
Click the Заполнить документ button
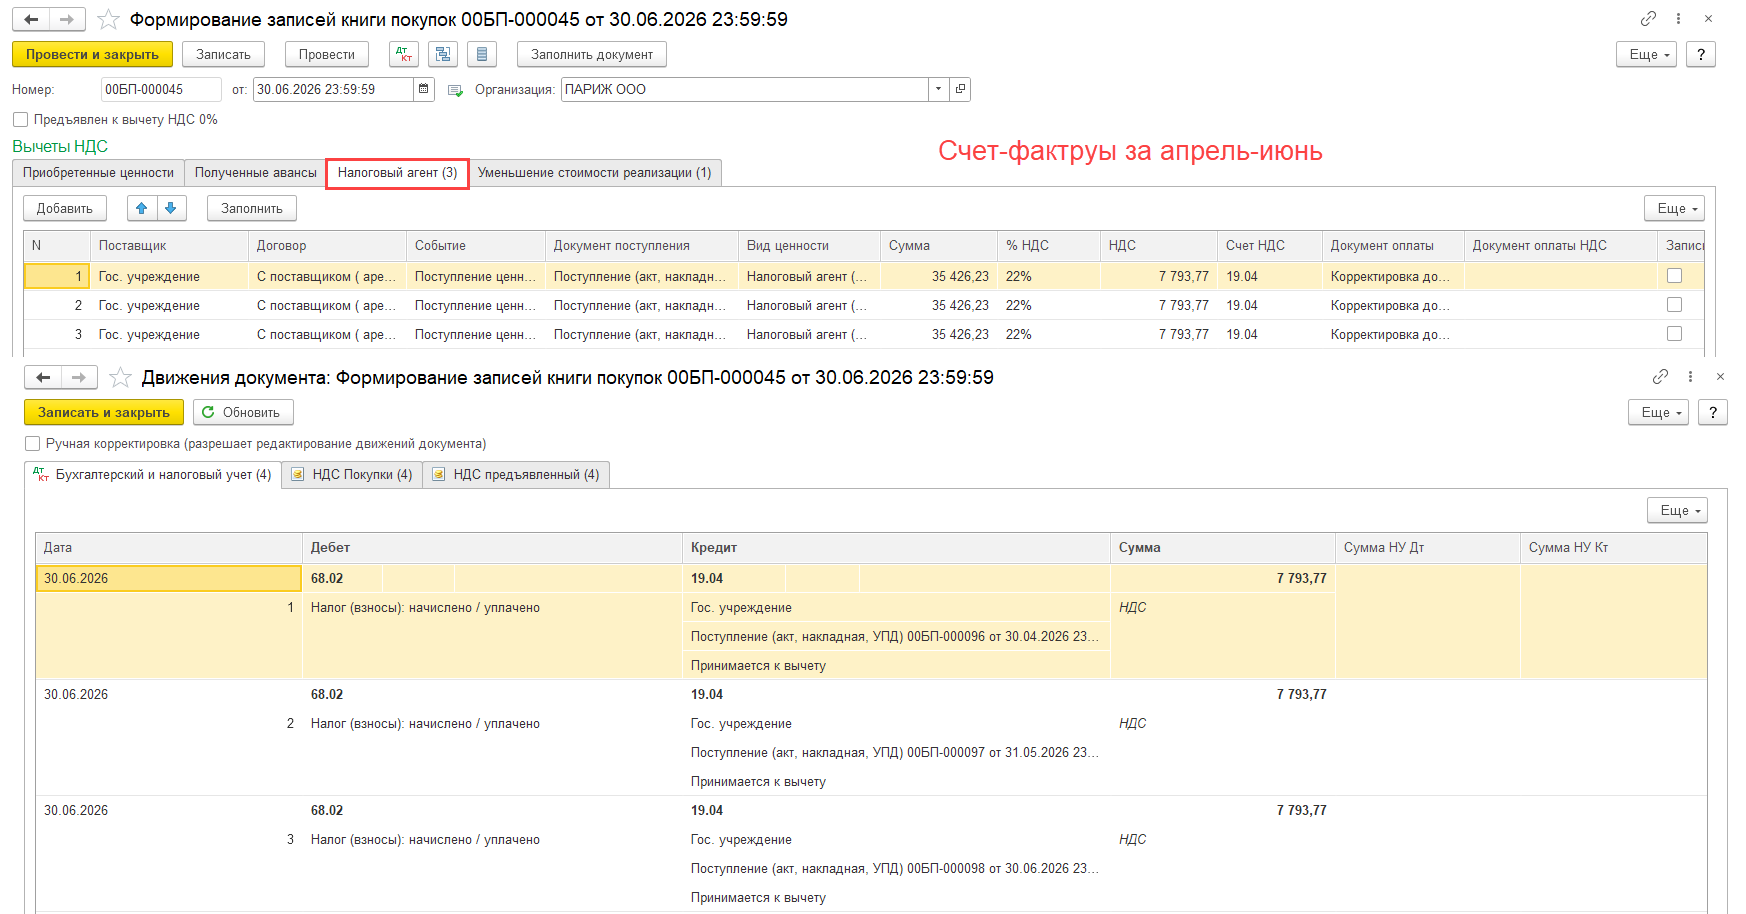pyautogui.click(x=592, y=55)
